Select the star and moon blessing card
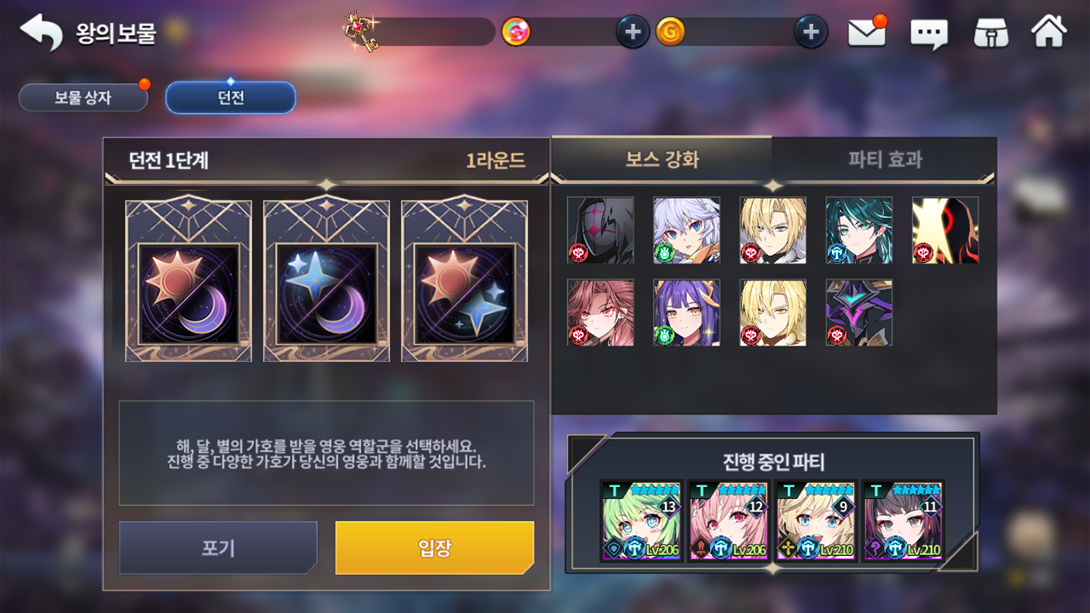The height and width of the screenshot is (613, 1090). coord(326,279)
